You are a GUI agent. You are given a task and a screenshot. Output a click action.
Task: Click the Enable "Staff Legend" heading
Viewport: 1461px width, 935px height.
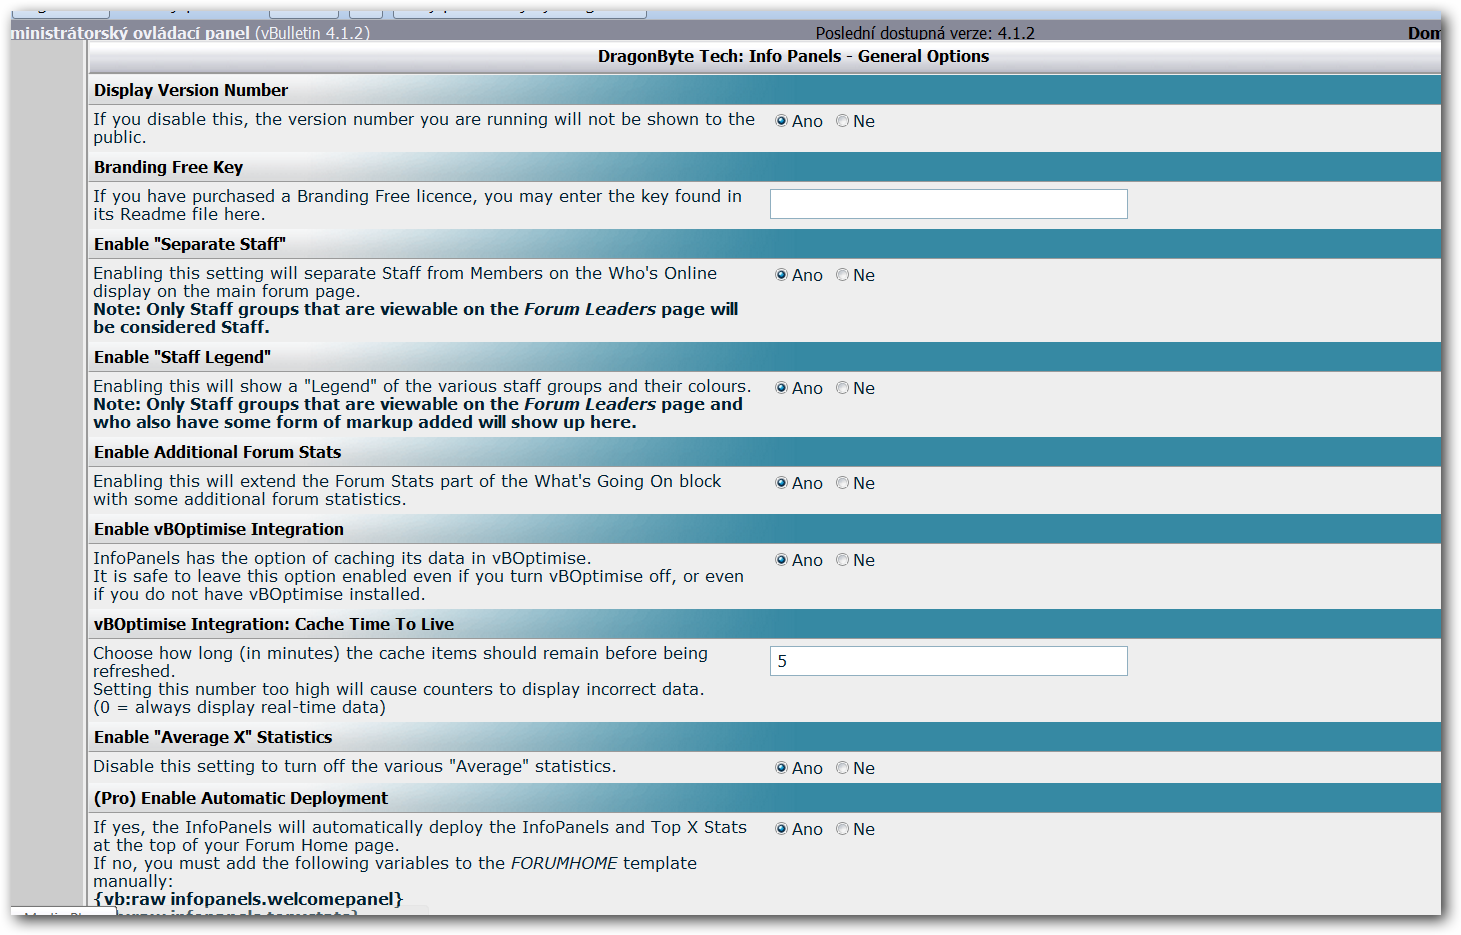183,357
